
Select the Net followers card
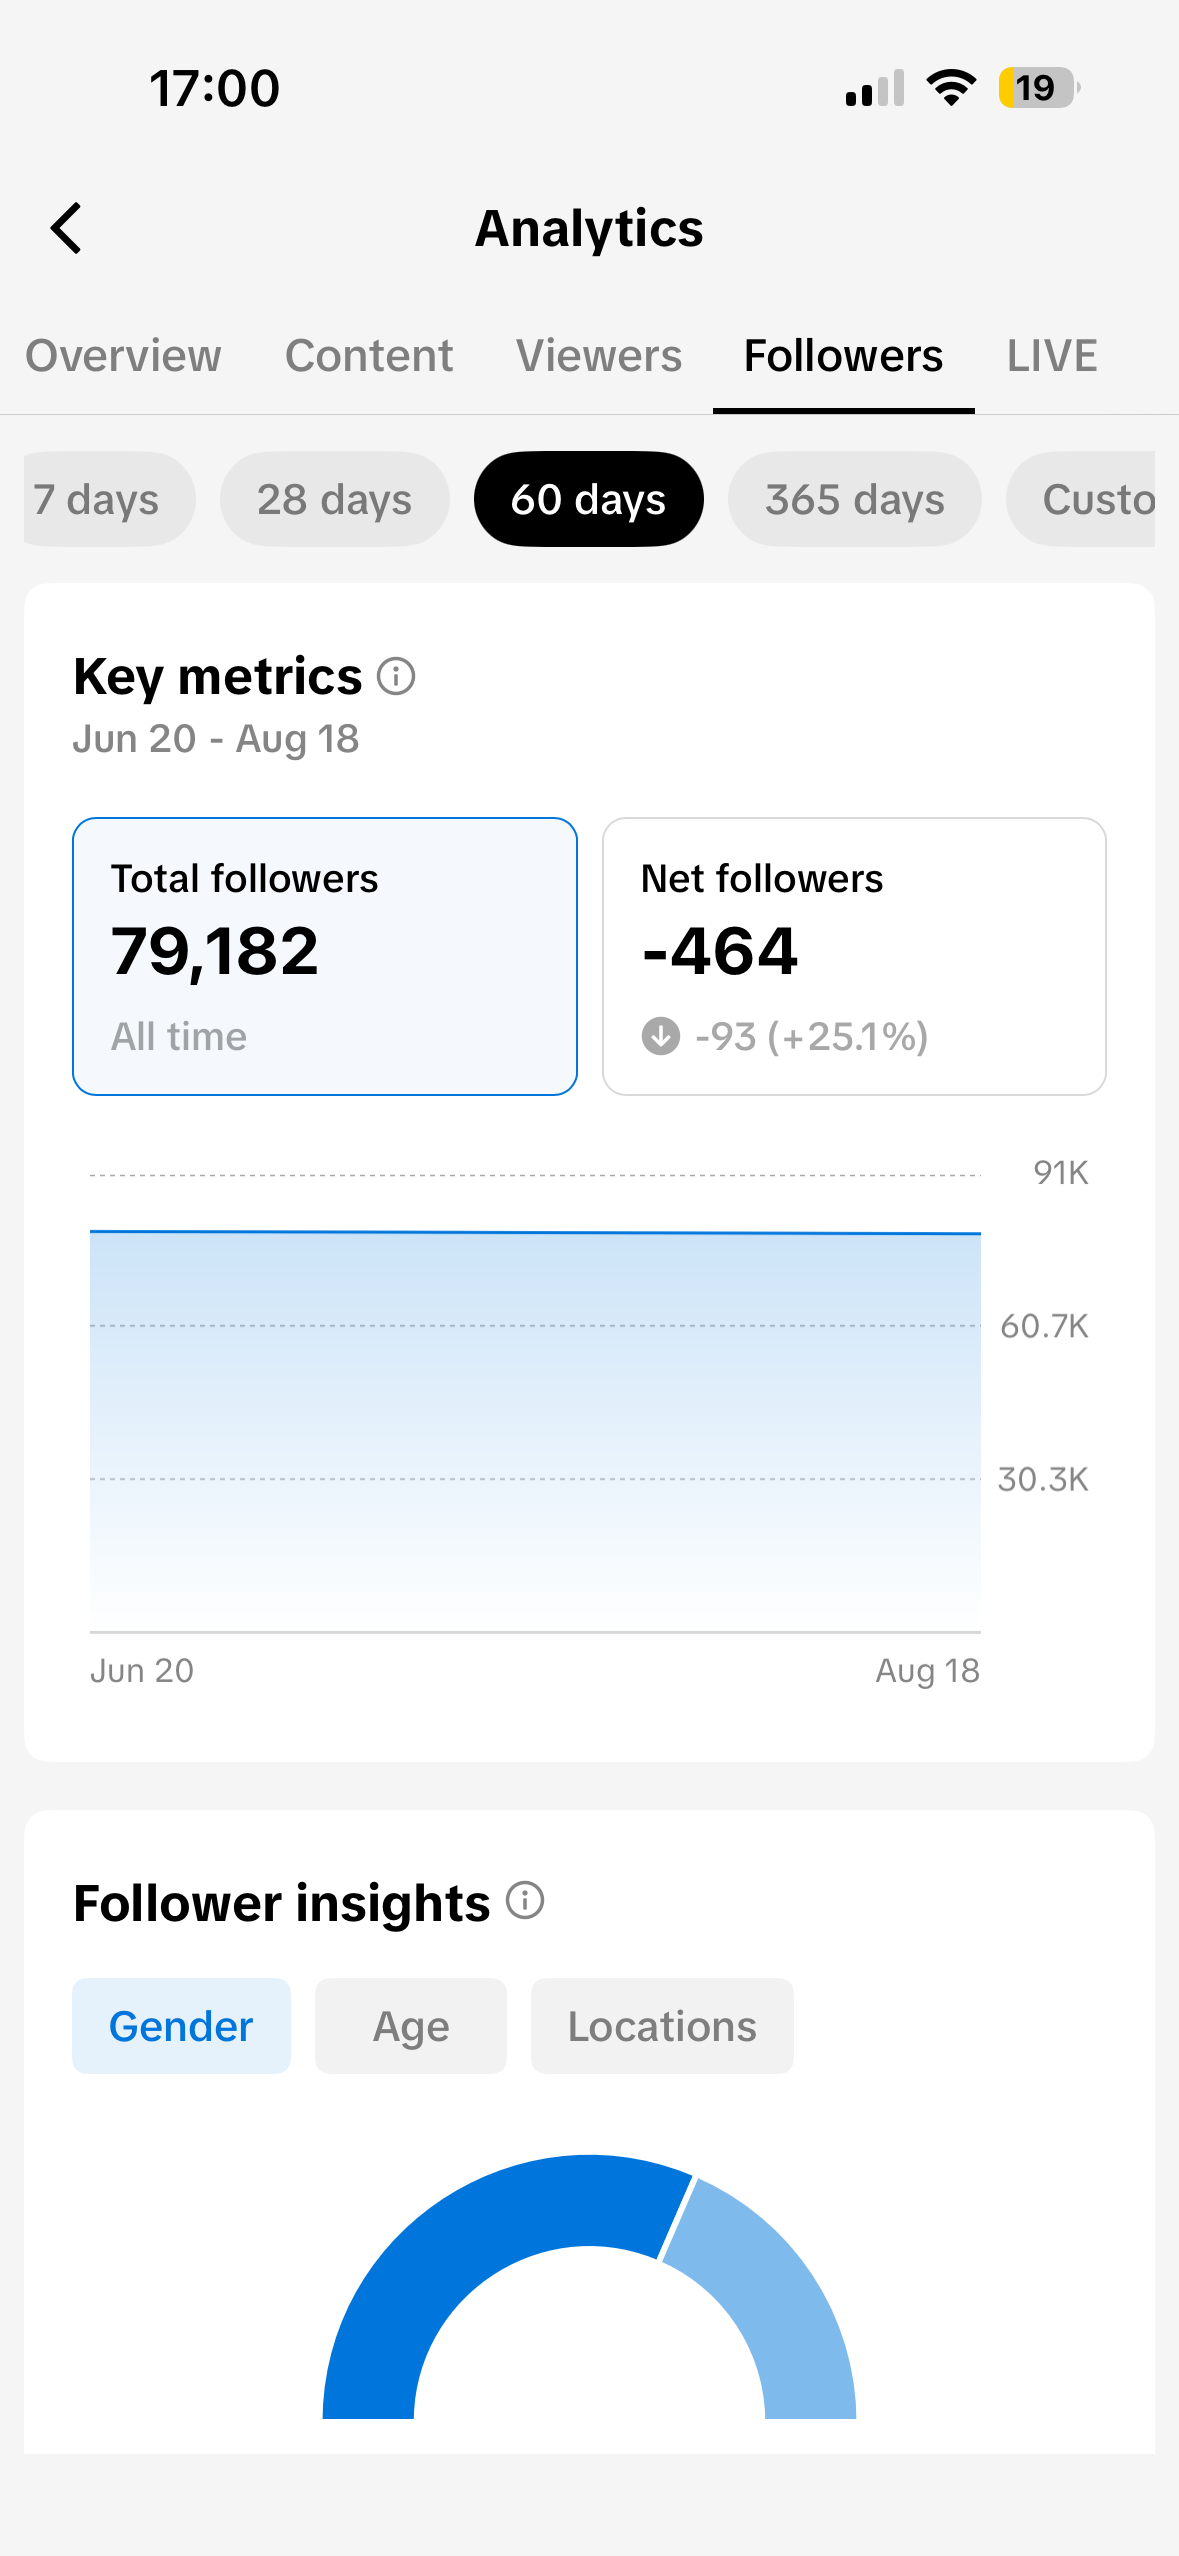point(854,956)
